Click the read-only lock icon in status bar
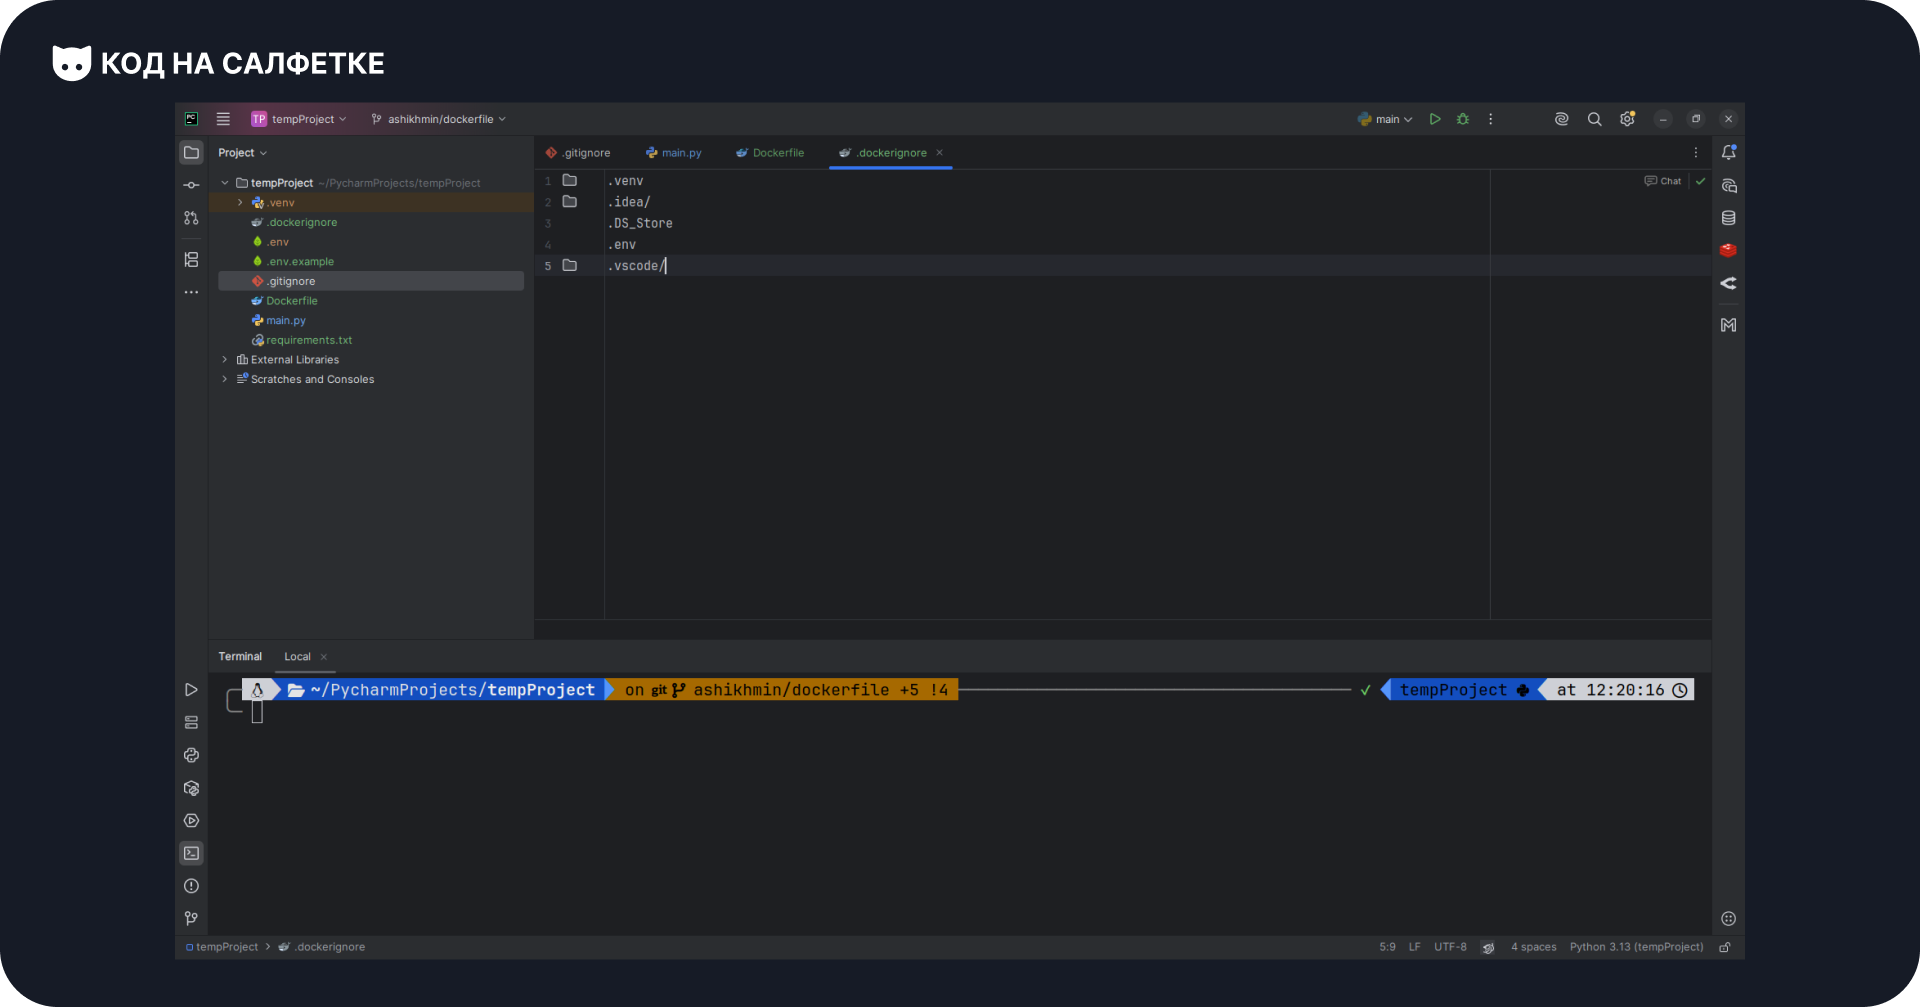The height and width of the screenshot is (1007, 1920). pos(1725,947)
